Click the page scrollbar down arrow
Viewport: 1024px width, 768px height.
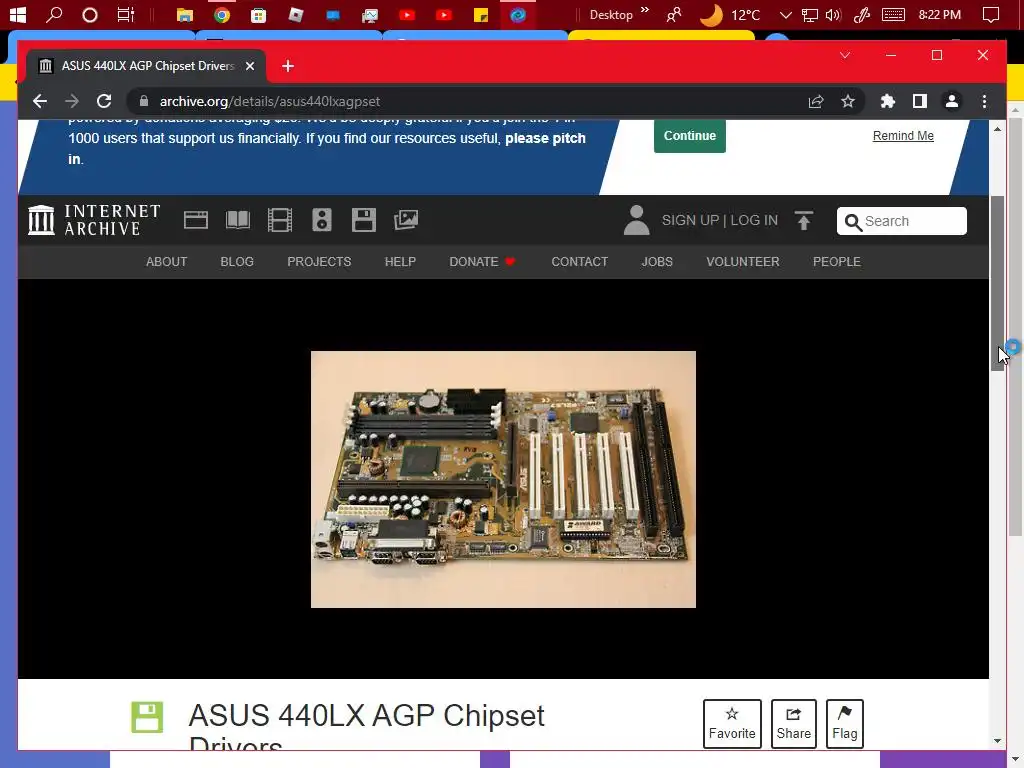[x=997, y=741]
